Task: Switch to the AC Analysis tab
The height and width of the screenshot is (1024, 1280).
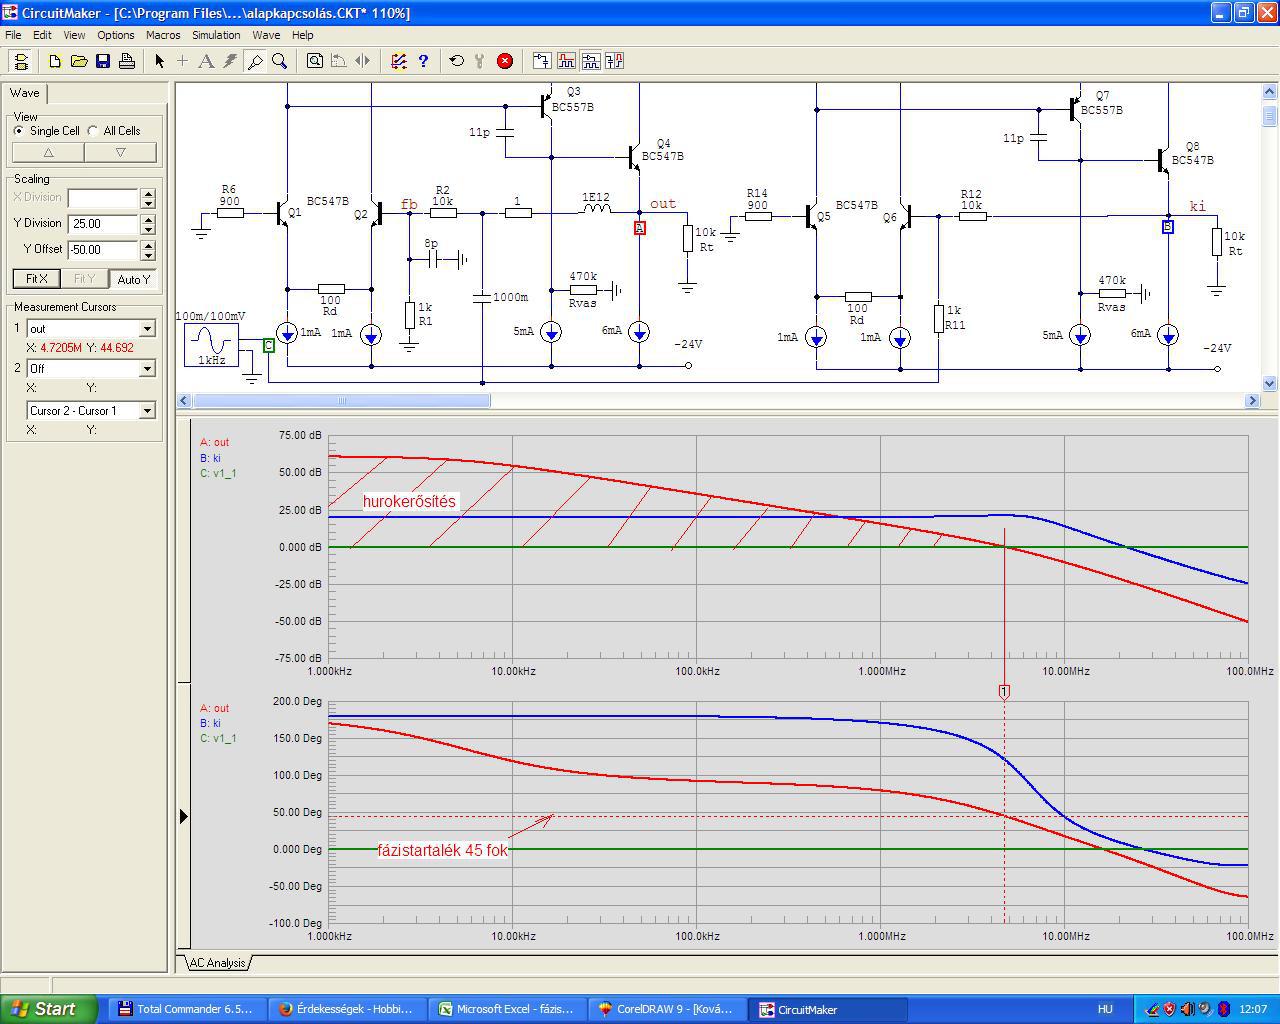Action: pyautogui.click(x=217, y=963)
